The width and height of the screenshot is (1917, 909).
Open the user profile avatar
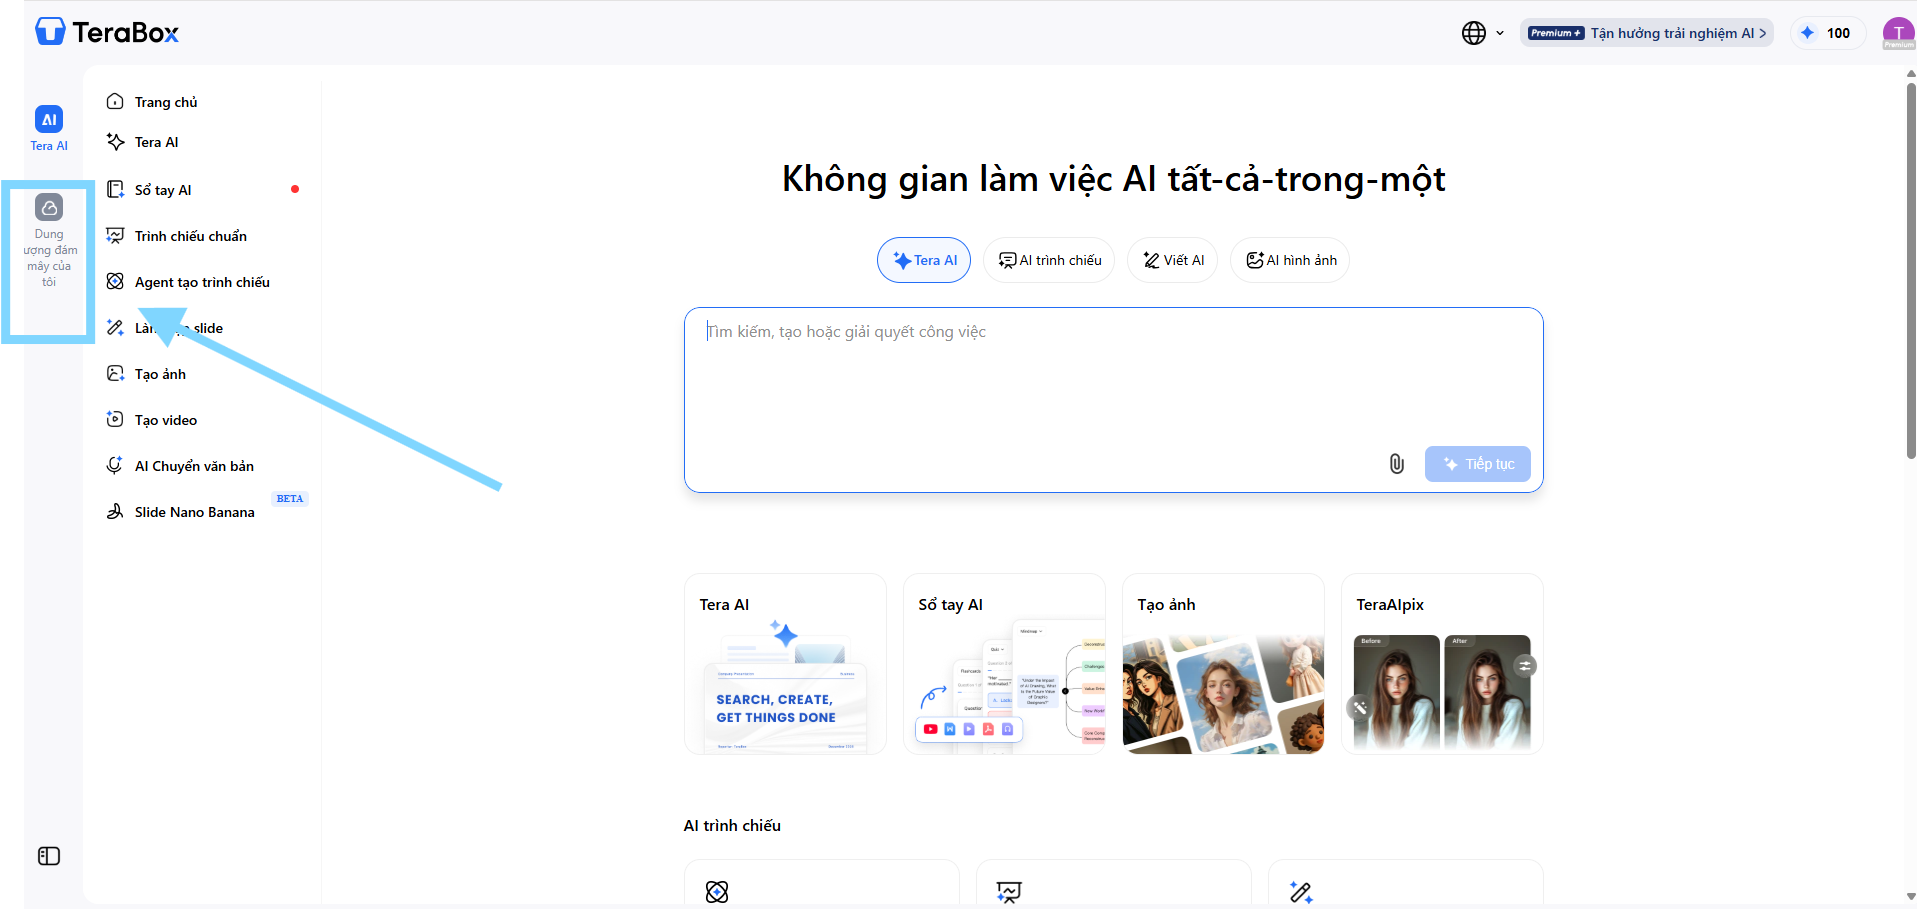(x=1898, y=33)
